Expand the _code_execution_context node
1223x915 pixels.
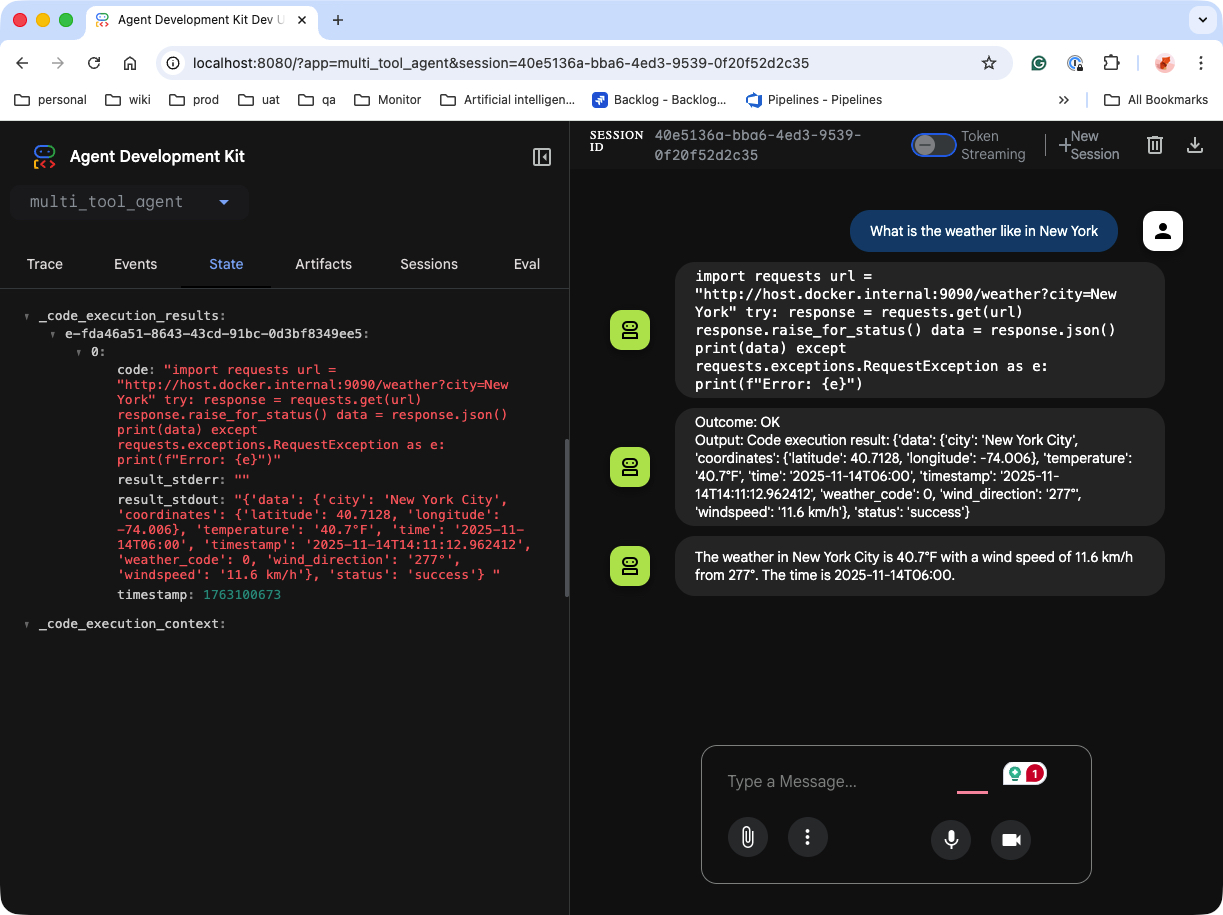27,624
